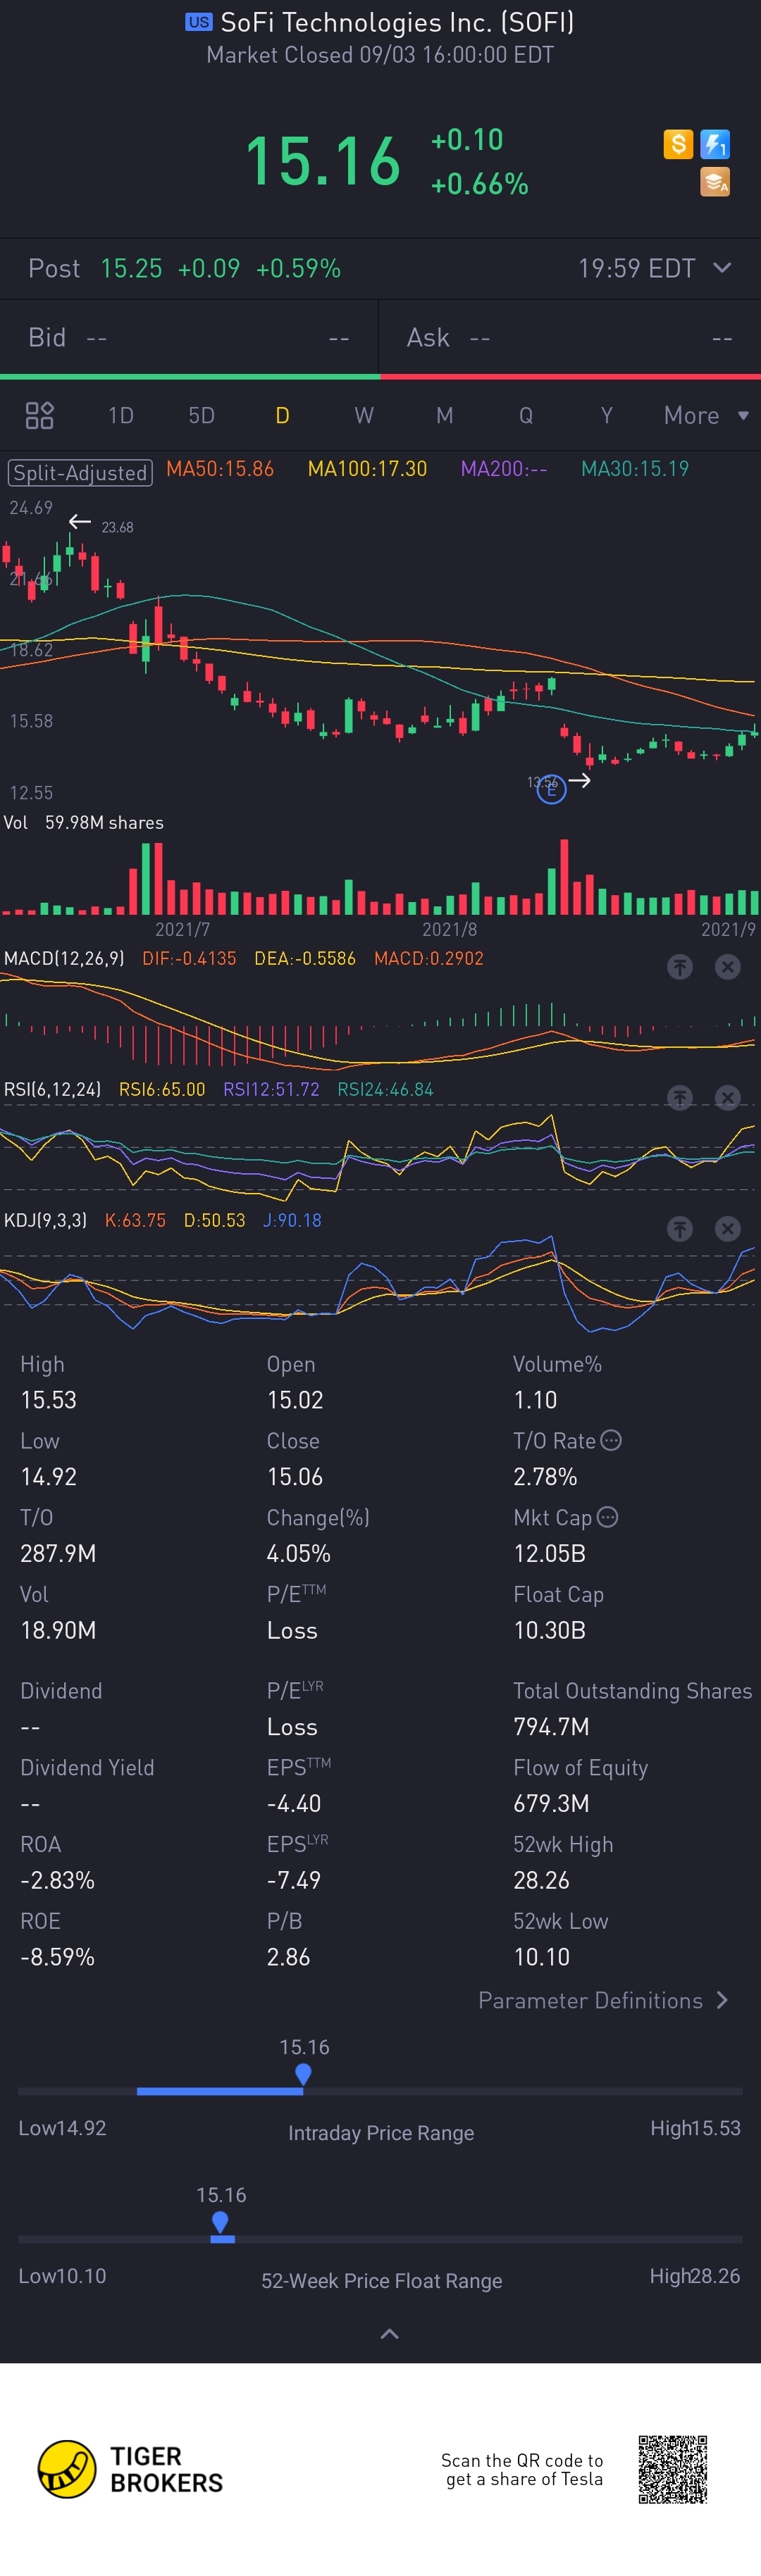Image resolution: width=761 pixels, height=2576 pixels.
Task: Tap the MA50:15.86 indicator value
Action: tap(220, 469)
